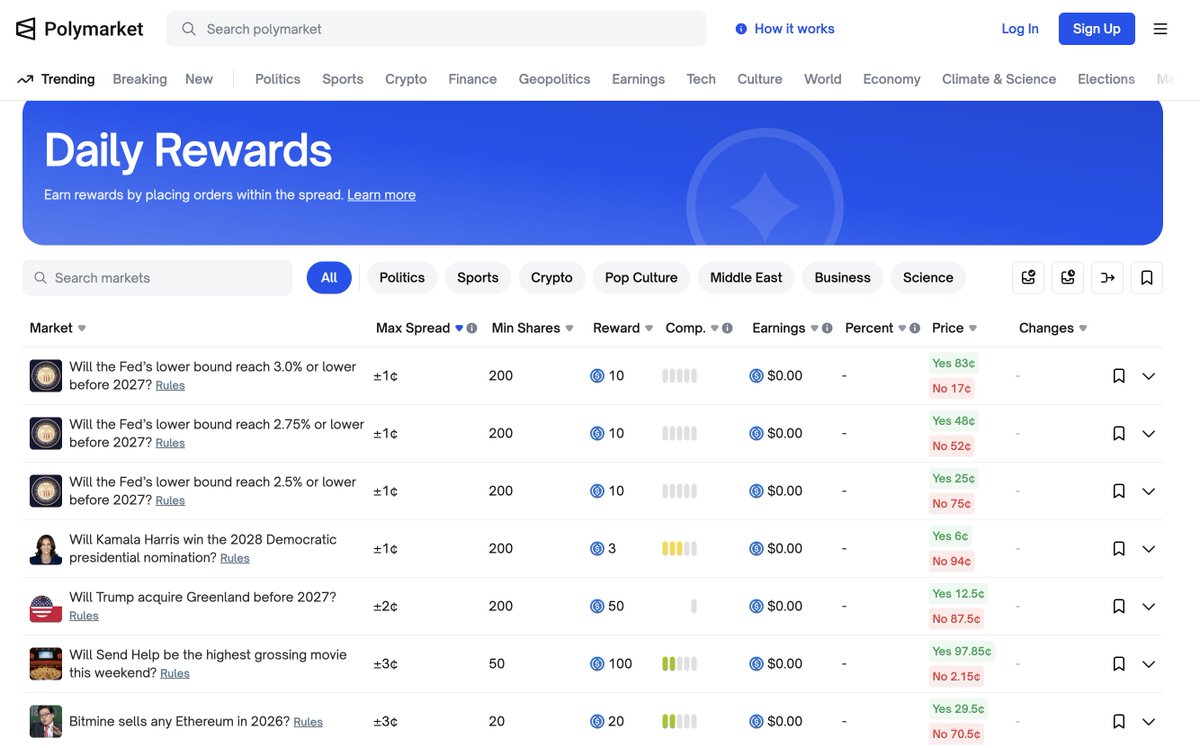
Task: Click the inbox icon with clock badge
Action: [x=1068, y=277]
